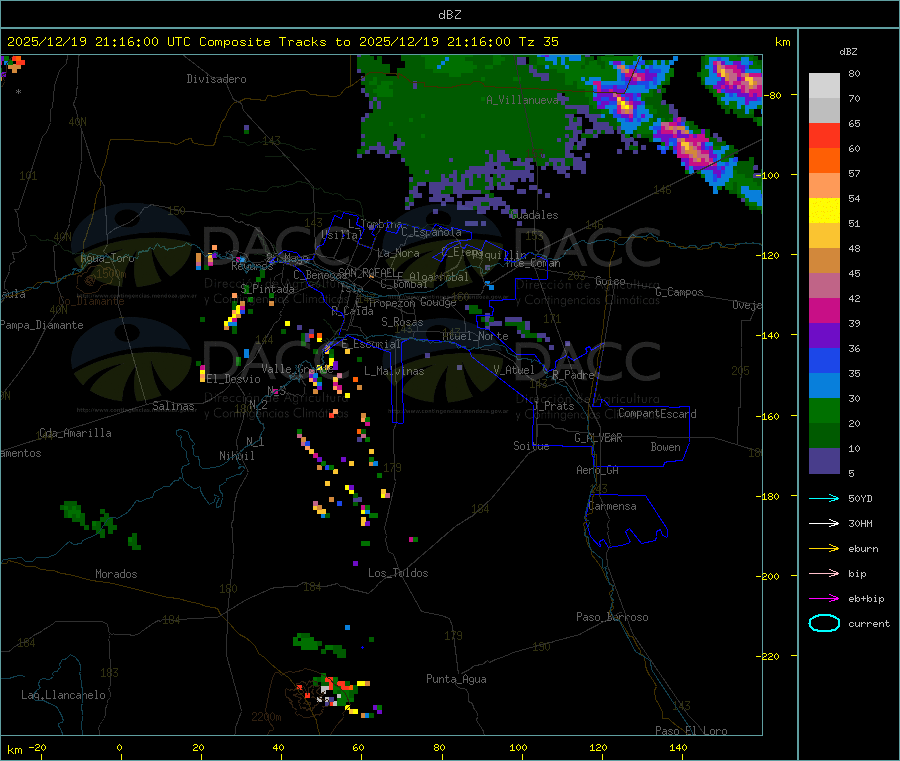Click the La_Nora map label
Screen dimensions: 900x761
point(398,253)
